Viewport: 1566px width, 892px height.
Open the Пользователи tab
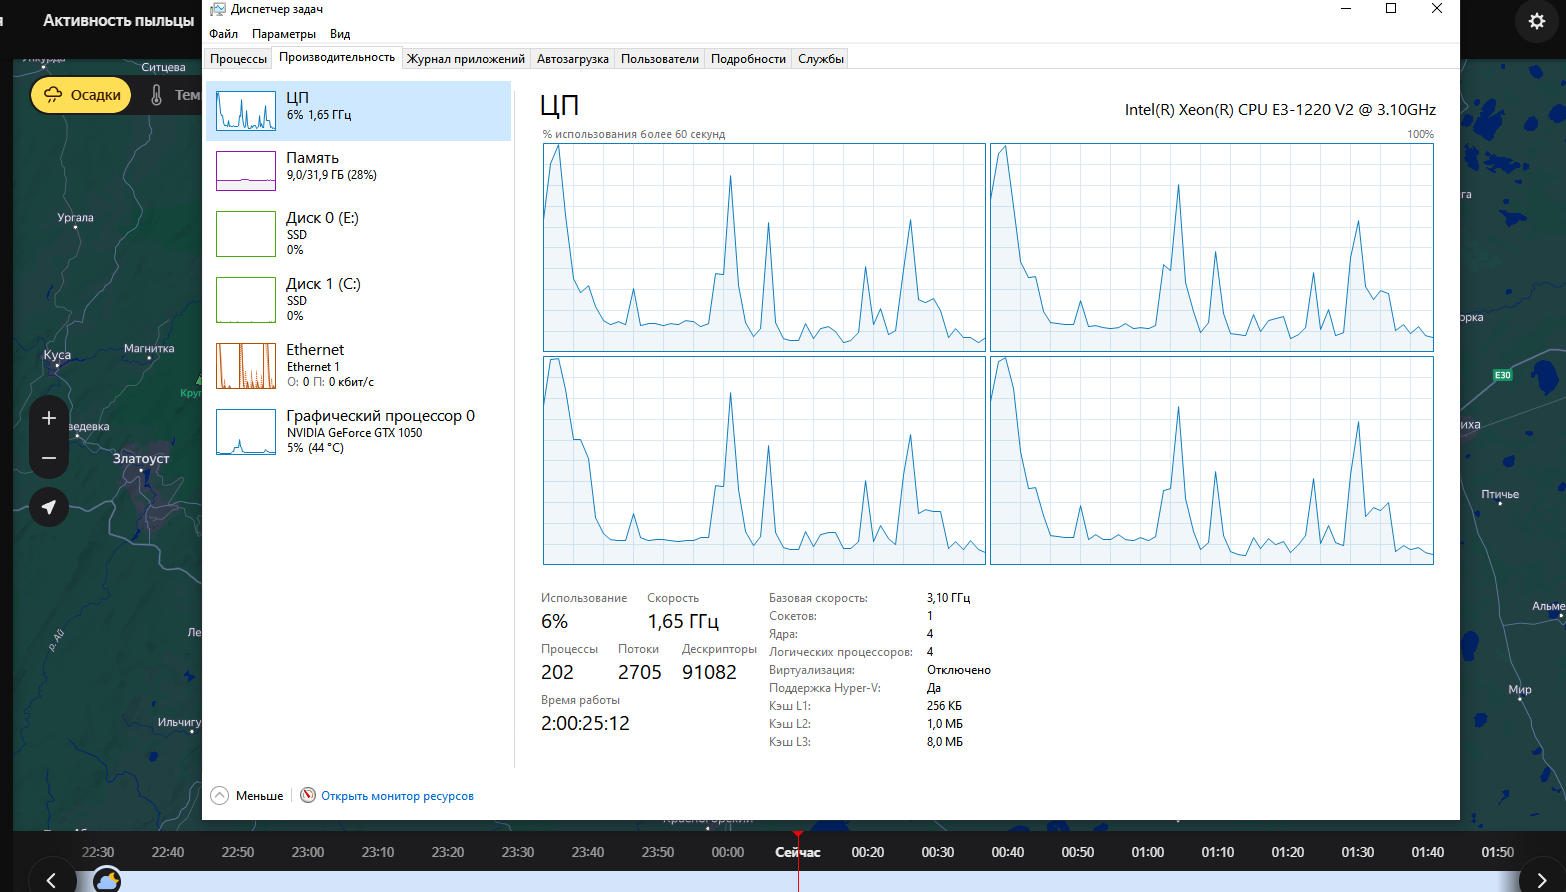coord(660,59)
